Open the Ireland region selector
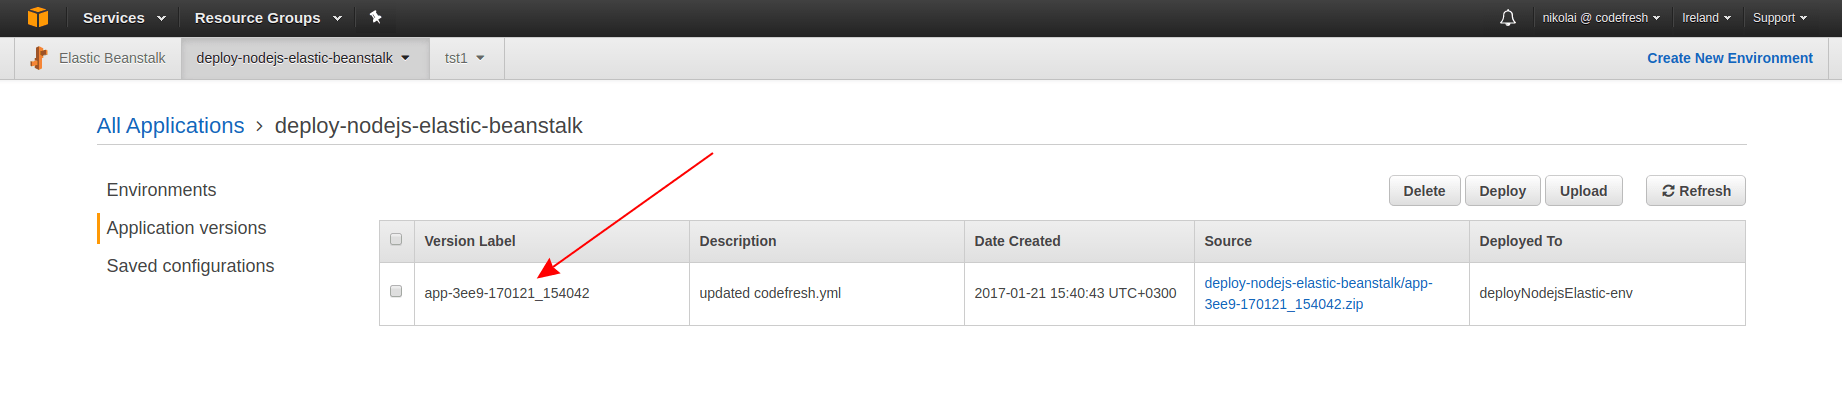Viewport: 1842px width, 400px height. [1706, 18]
